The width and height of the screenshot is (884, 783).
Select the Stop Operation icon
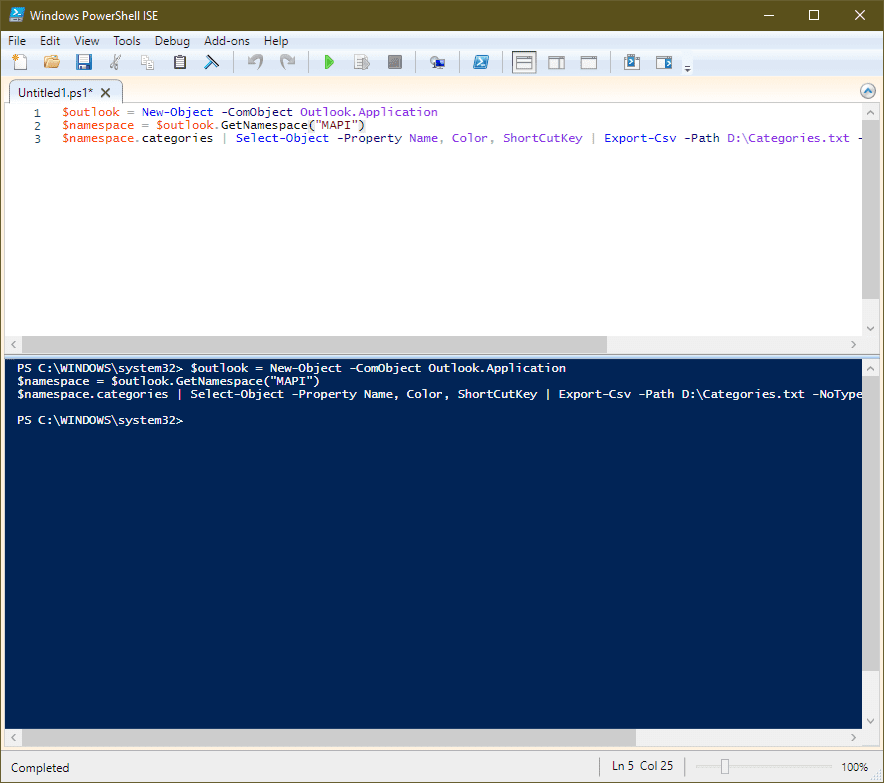coord(394,61)
